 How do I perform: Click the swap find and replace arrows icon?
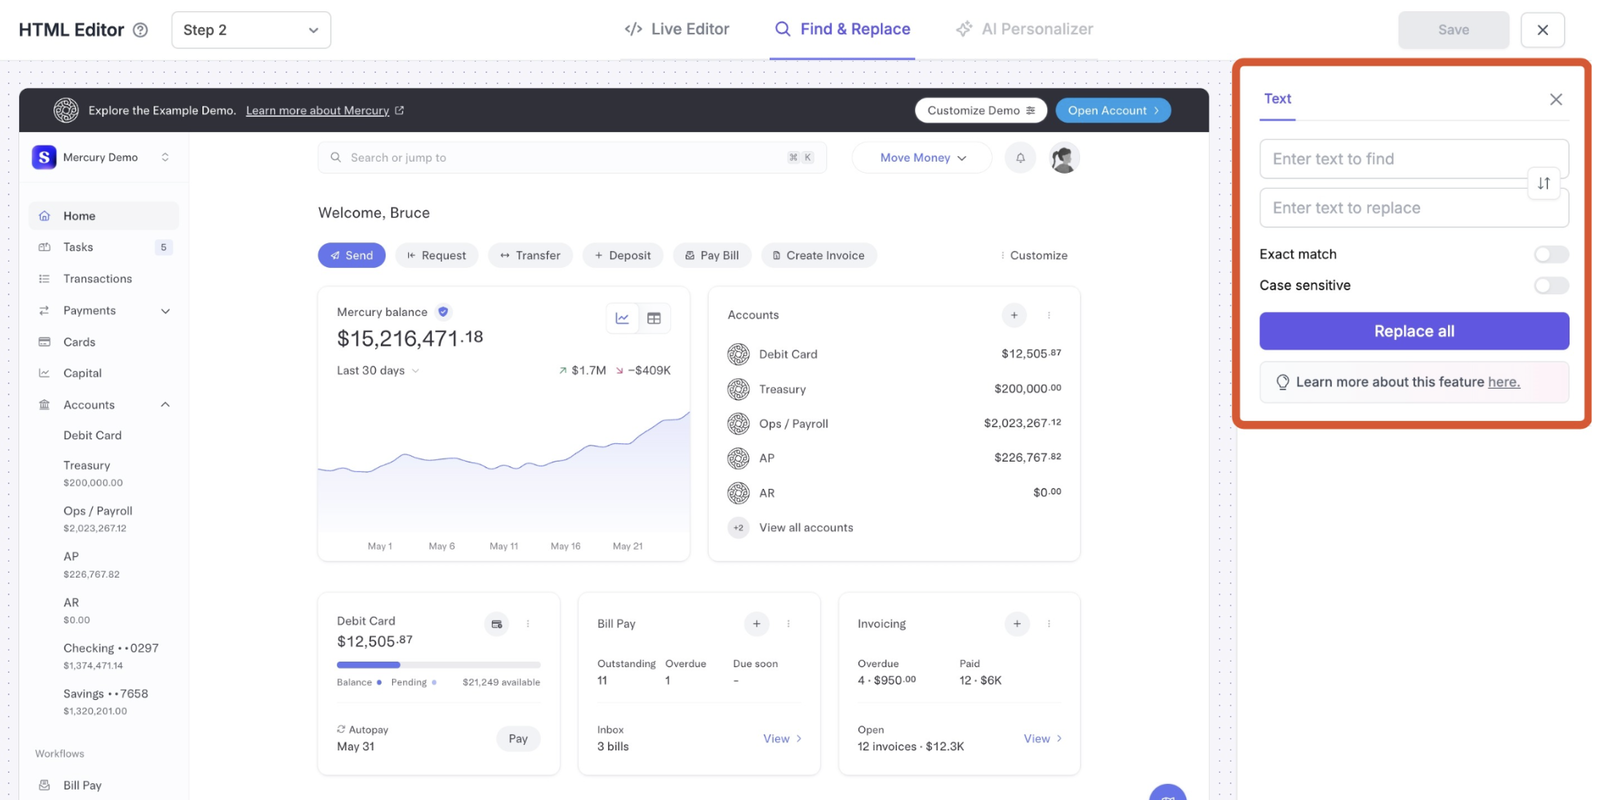(1543, 183)
